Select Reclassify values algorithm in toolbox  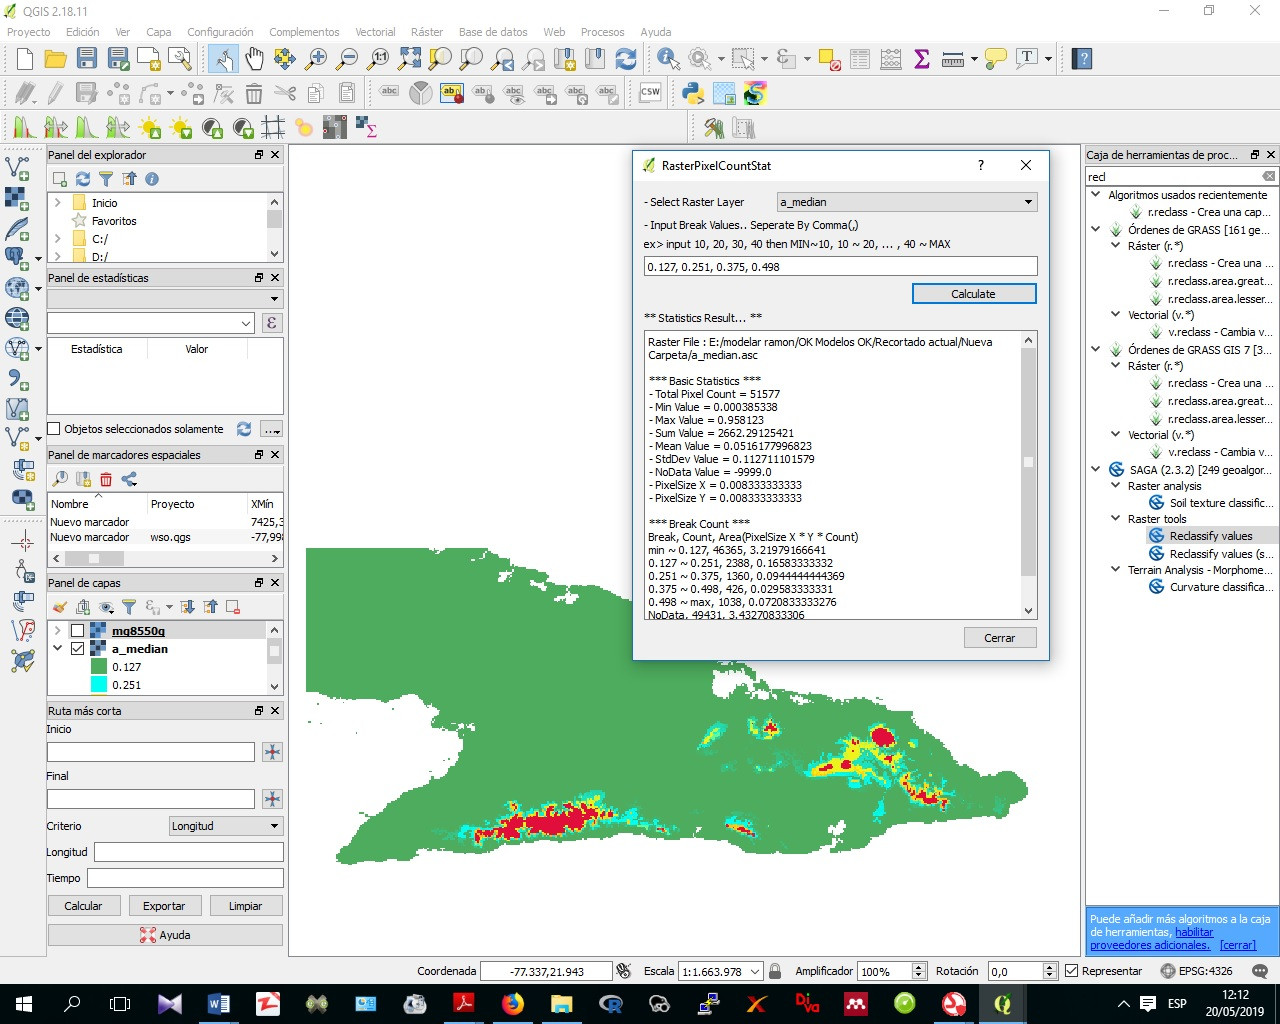(x=1210, y=536)
